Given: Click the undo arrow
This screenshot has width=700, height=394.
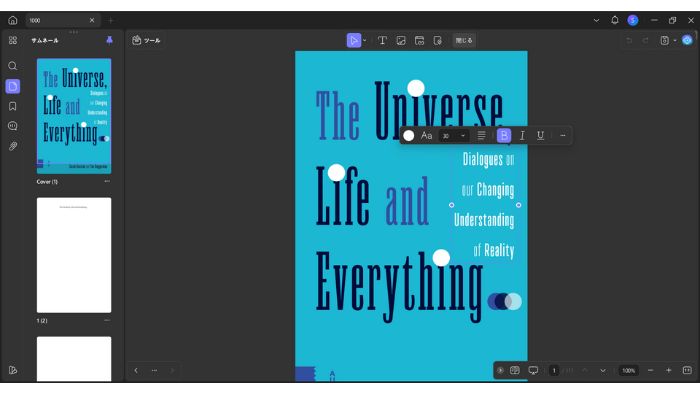Looking at the screenshot, I should [629, 41].
